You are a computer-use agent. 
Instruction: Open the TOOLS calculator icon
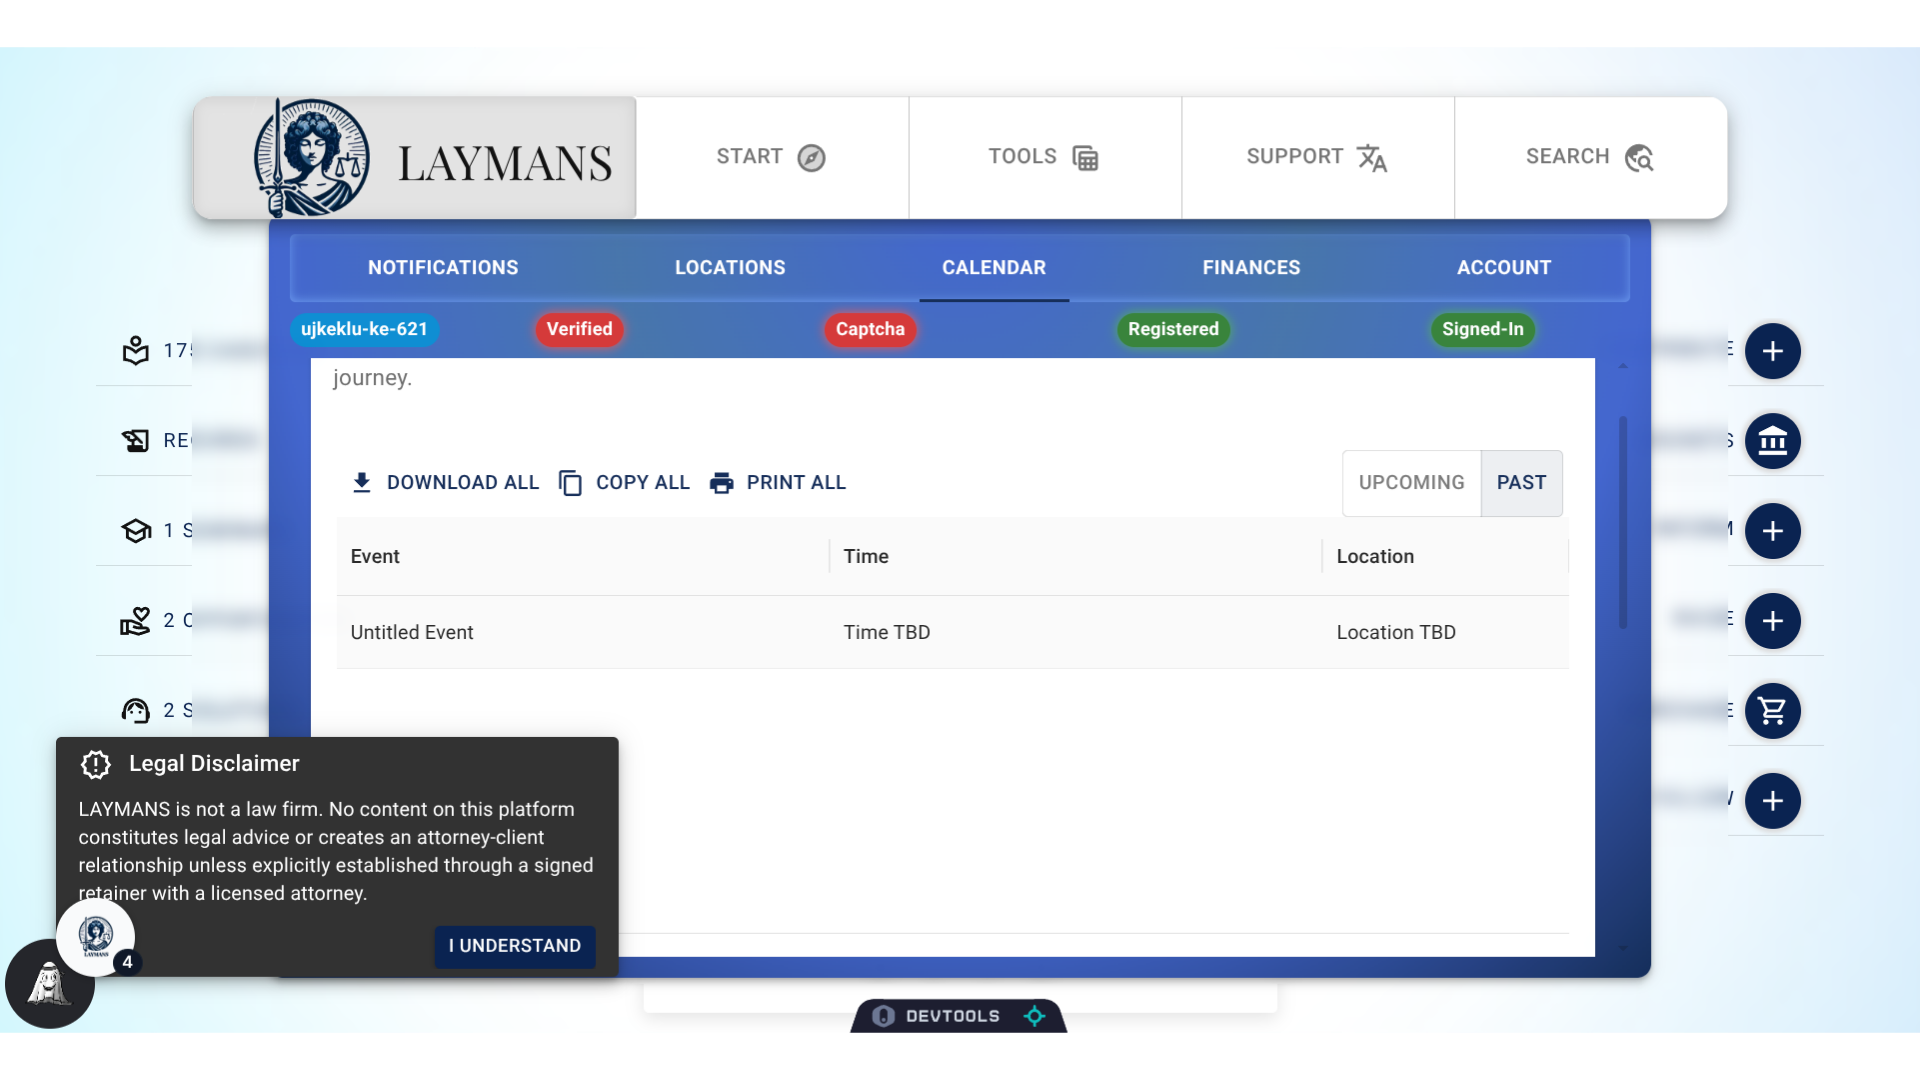(x=1085, y=158)
